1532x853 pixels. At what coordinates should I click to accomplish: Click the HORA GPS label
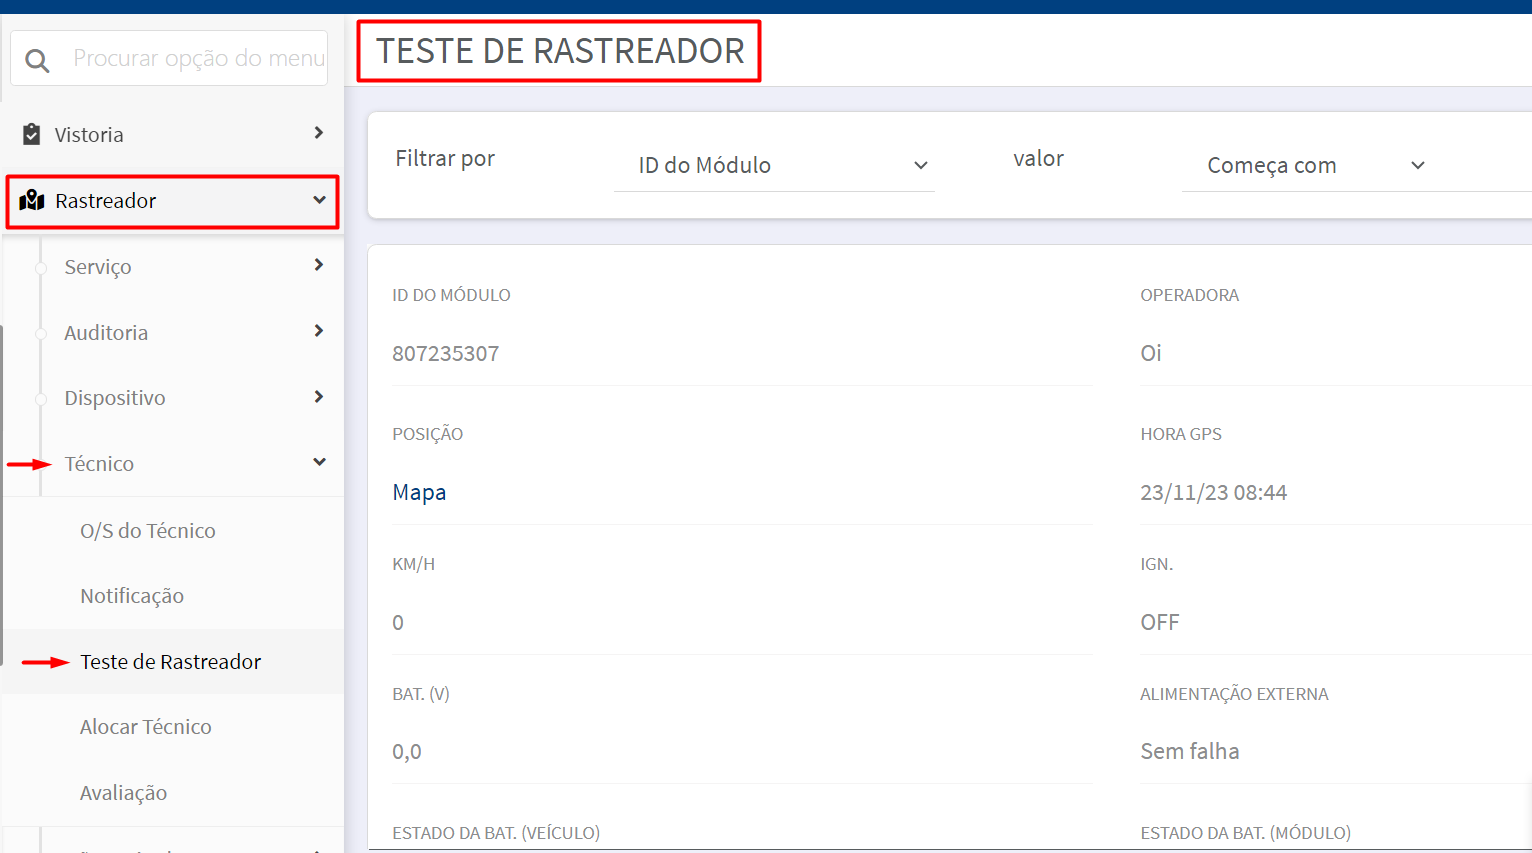1181,434
